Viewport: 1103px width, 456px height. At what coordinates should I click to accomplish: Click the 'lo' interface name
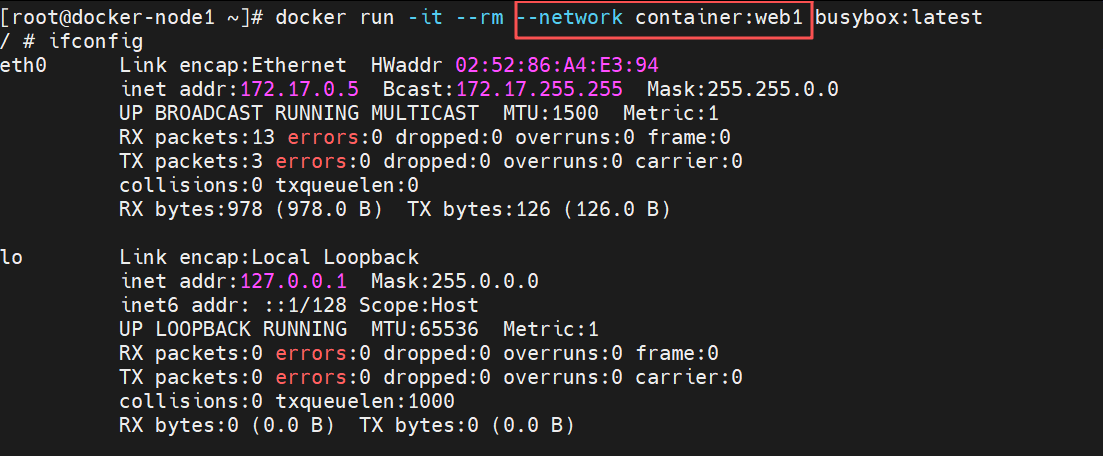pos(12,257)
